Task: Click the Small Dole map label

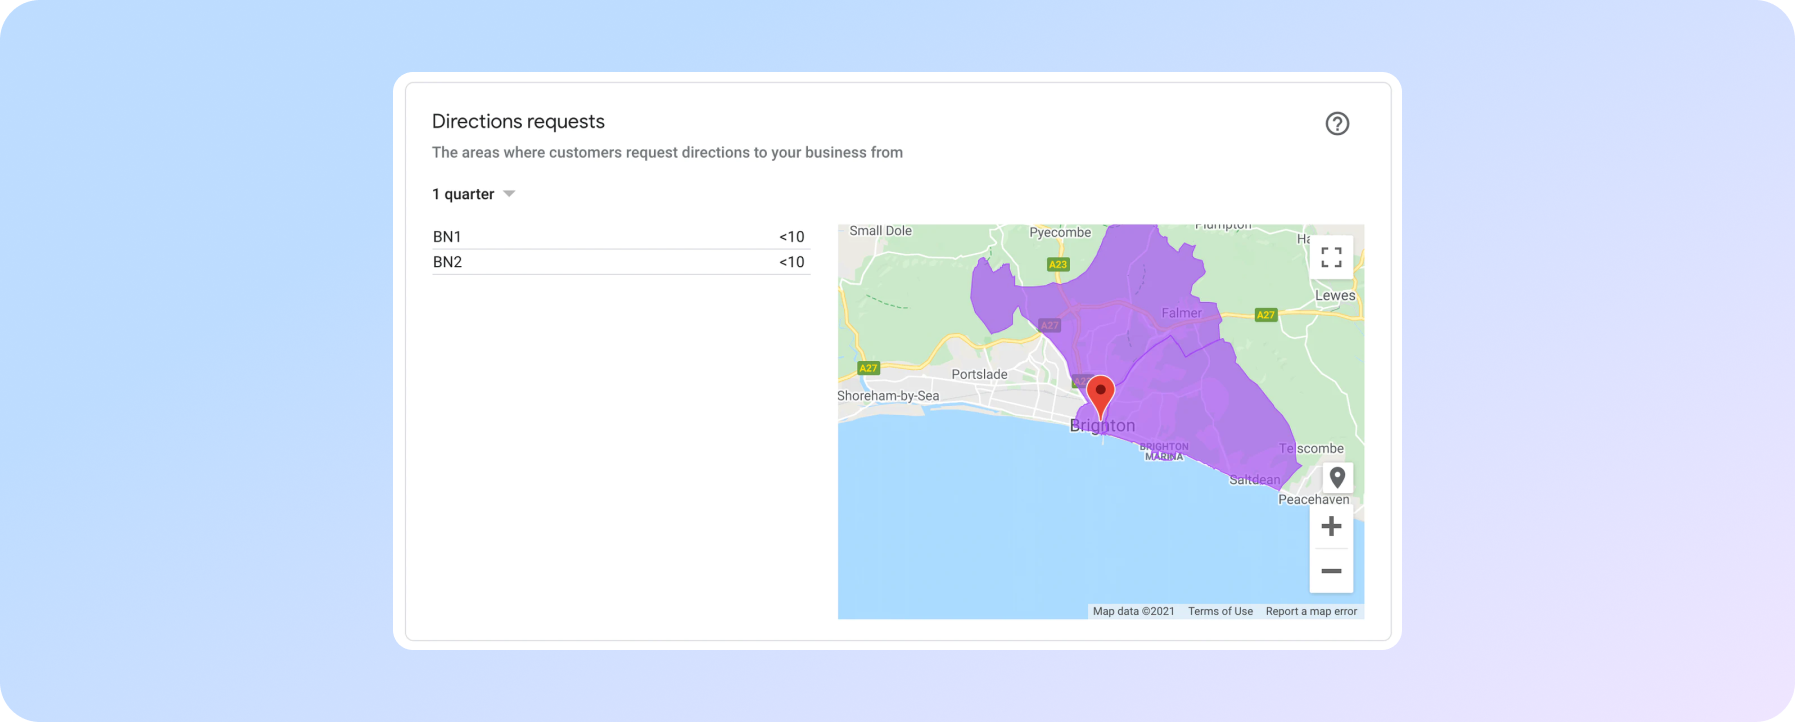Action: (x=880, y=231)
